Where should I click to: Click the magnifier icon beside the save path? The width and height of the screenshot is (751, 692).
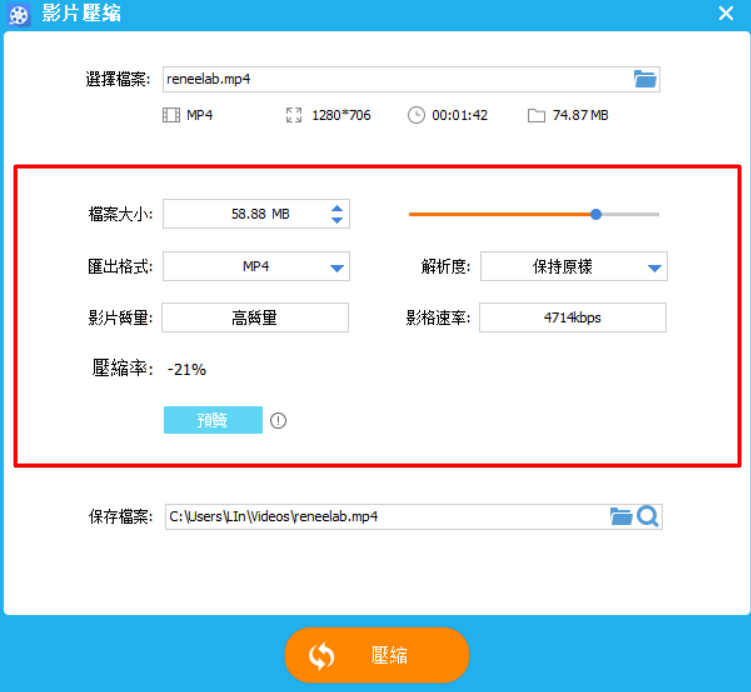pyautogui.click(x=648, y=516)
